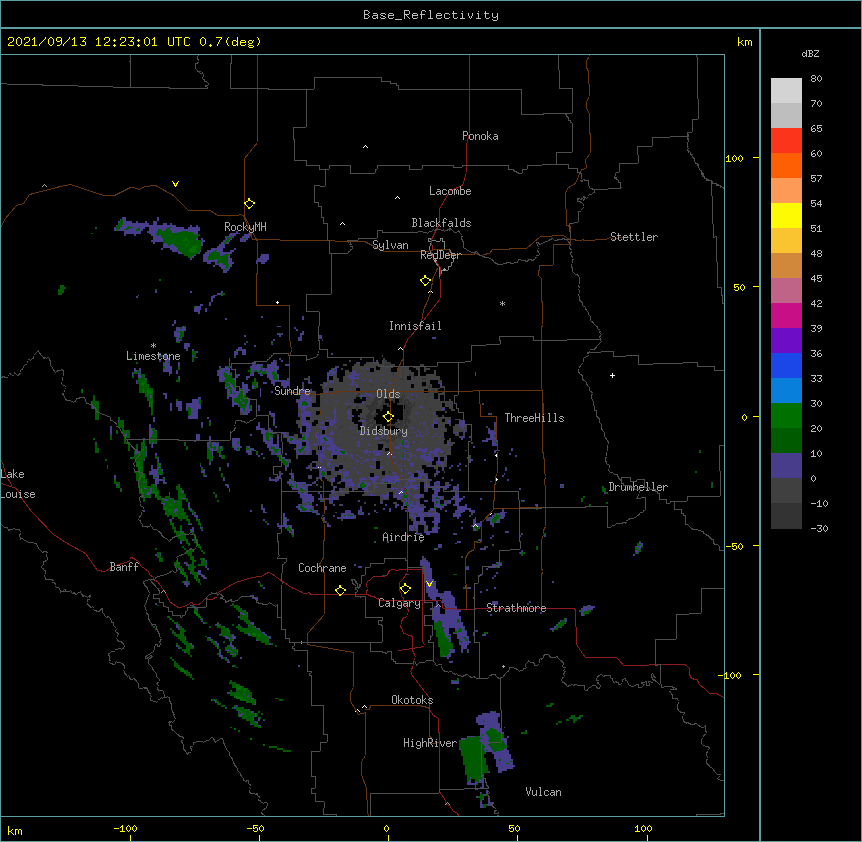Click the white asterisk marker above Limestone
This screenshot has width=862, height=842.
[153, 346]
